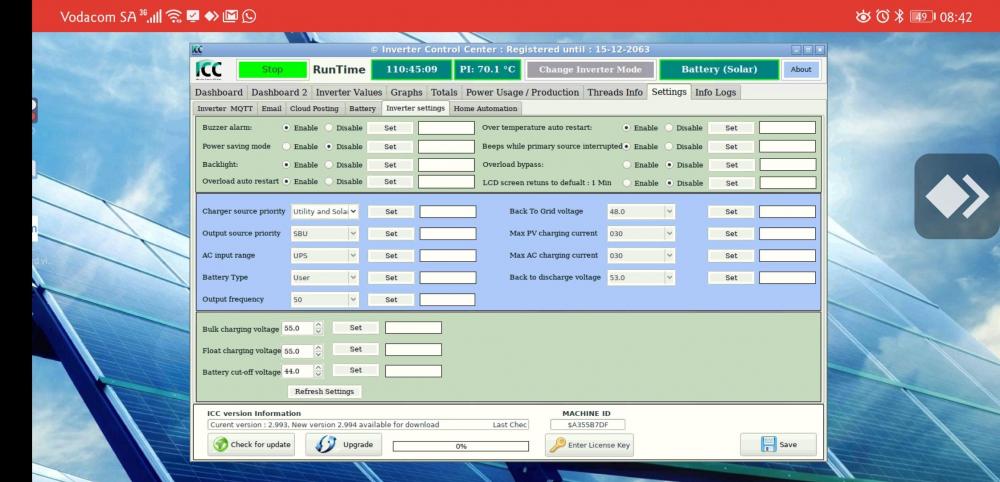The image size is (1000, 482).
Task: Tap the floating double-arrow remote overlay icon
Action: pyautogui.click(x=957, y=196)
